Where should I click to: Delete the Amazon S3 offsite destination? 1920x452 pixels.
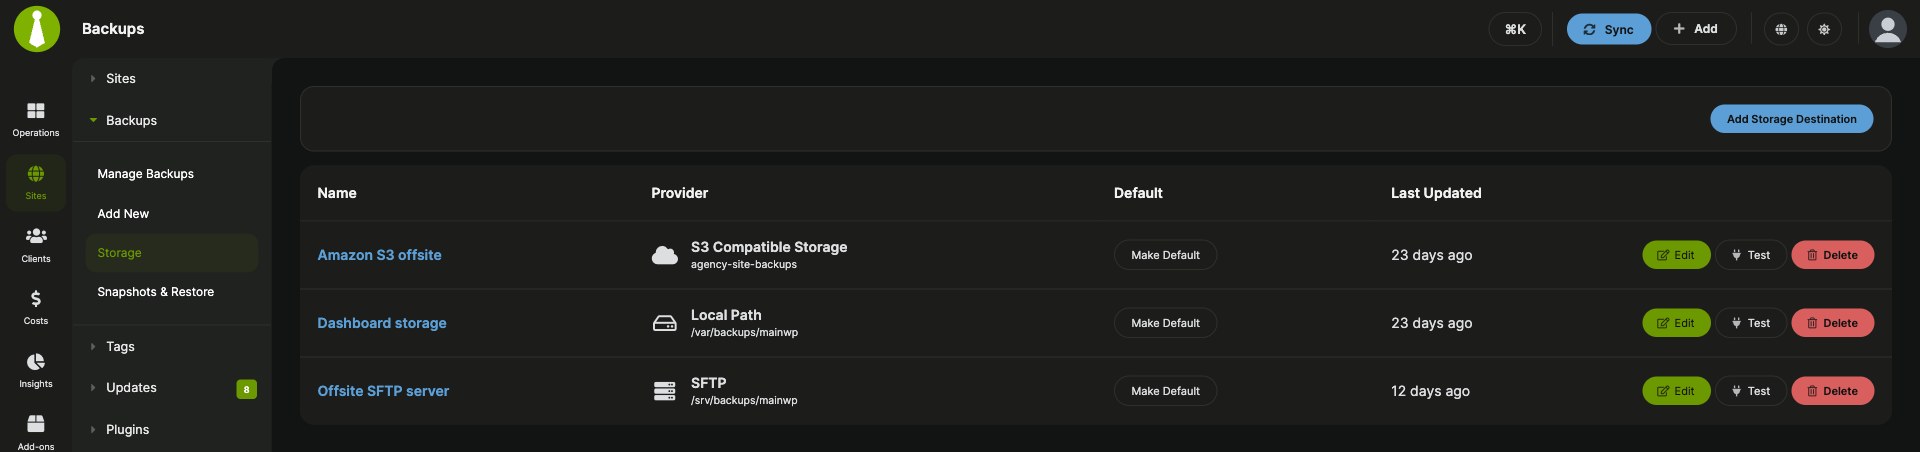coord(1832,255)
